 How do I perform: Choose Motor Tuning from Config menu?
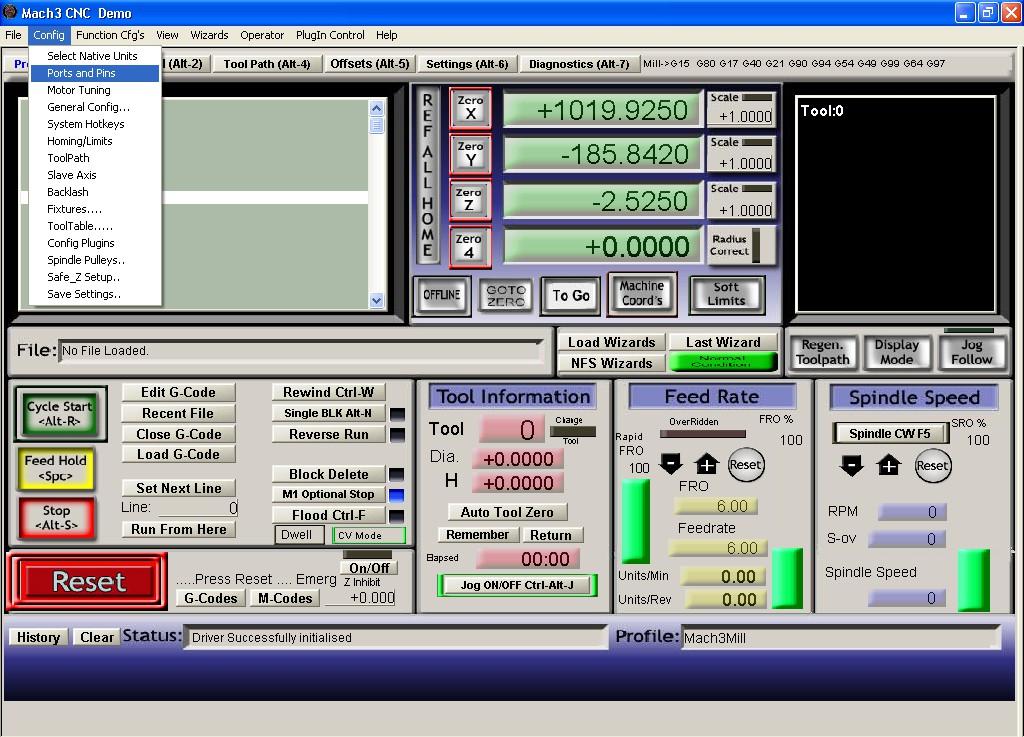95,90
